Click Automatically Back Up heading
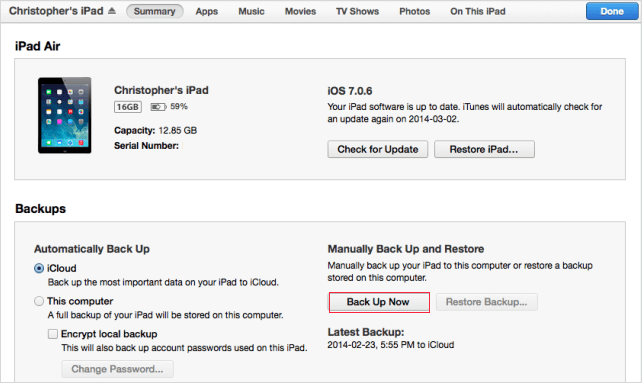Image resolution: width=642 pixels, height=383 pixels. point(92,249)
